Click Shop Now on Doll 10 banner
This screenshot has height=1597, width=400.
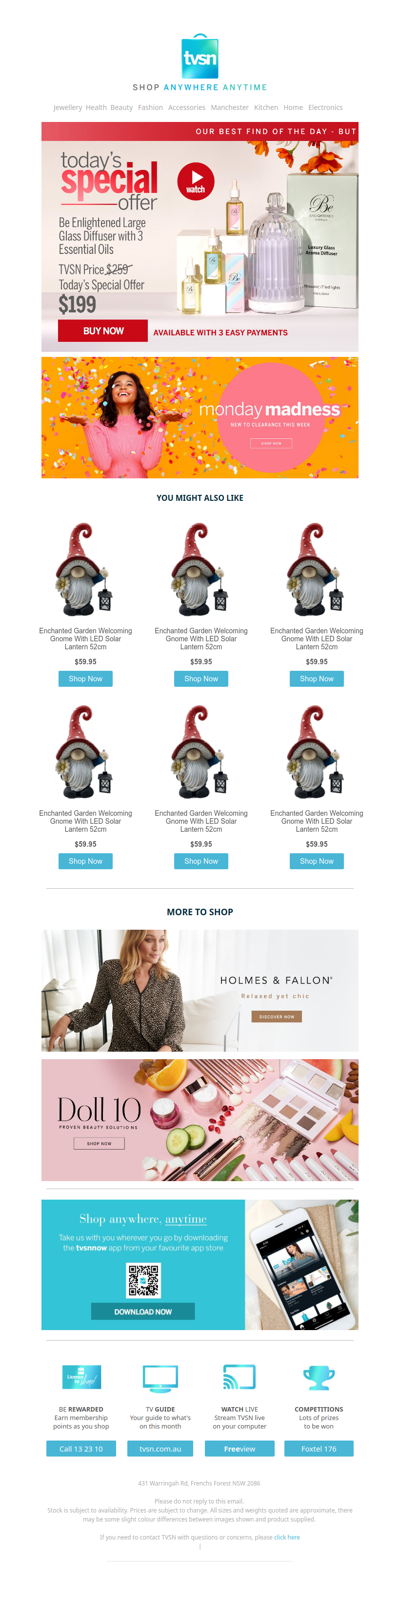coord(99,1143)
